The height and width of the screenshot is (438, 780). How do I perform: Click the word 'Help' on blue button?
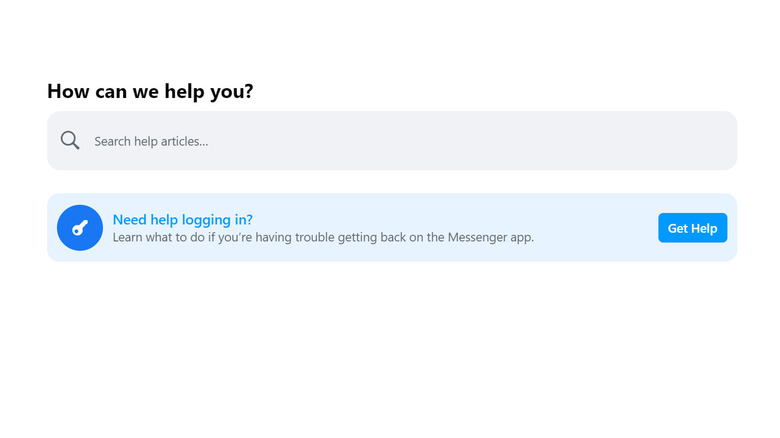pyautogui.click(x=705, y=229)
